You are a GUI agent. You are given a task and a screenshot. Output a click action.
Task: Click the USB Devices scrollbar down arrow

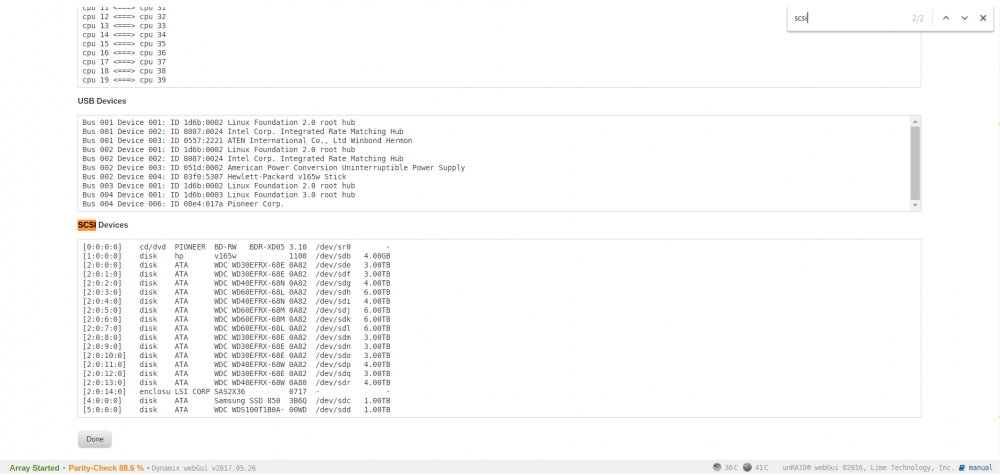915,205
